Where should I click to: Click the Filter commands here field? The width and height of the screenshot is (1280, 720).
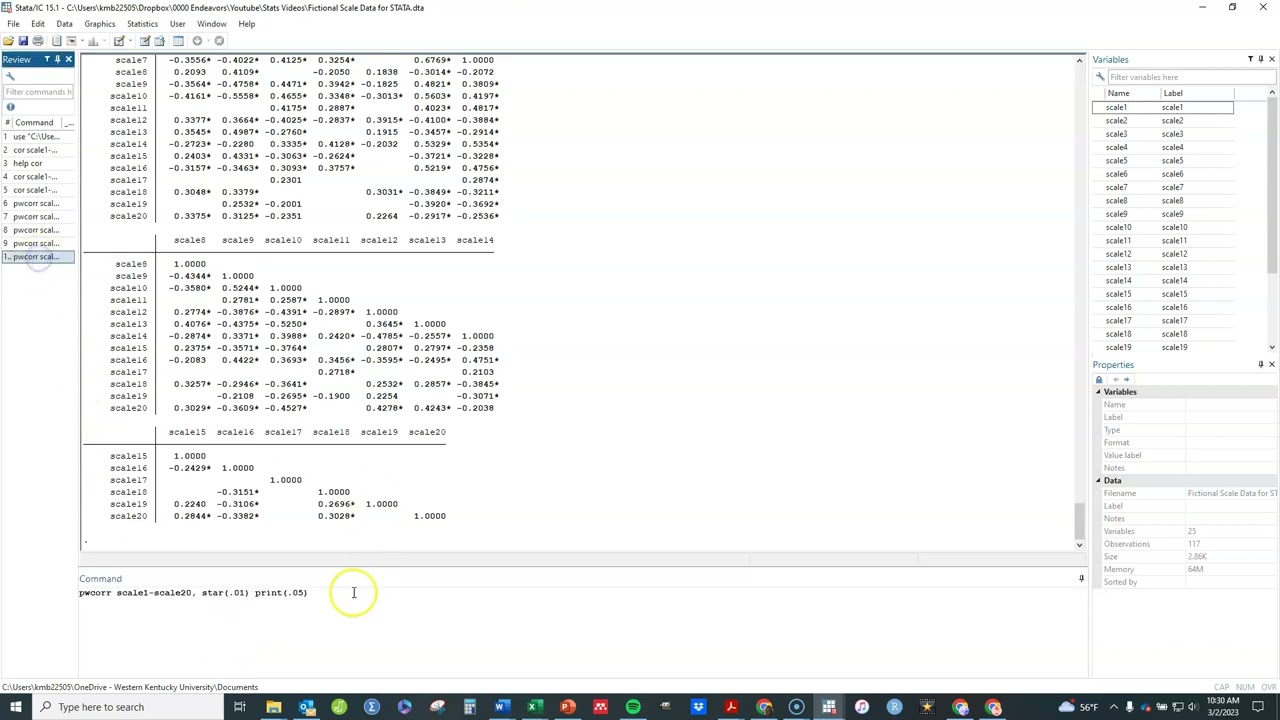[38, 92]
